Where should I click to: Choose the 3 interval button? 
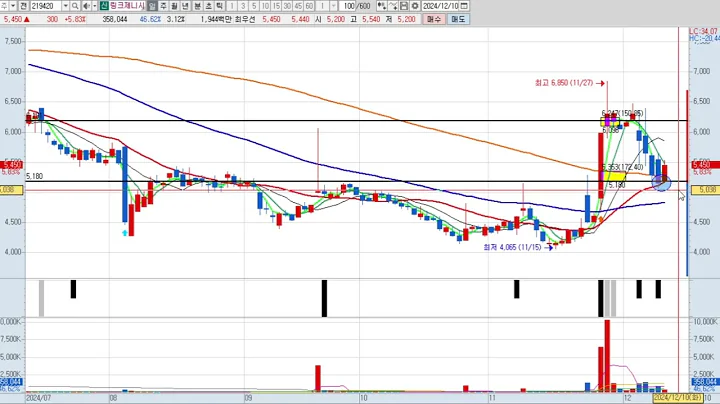[x=243, y=6]
